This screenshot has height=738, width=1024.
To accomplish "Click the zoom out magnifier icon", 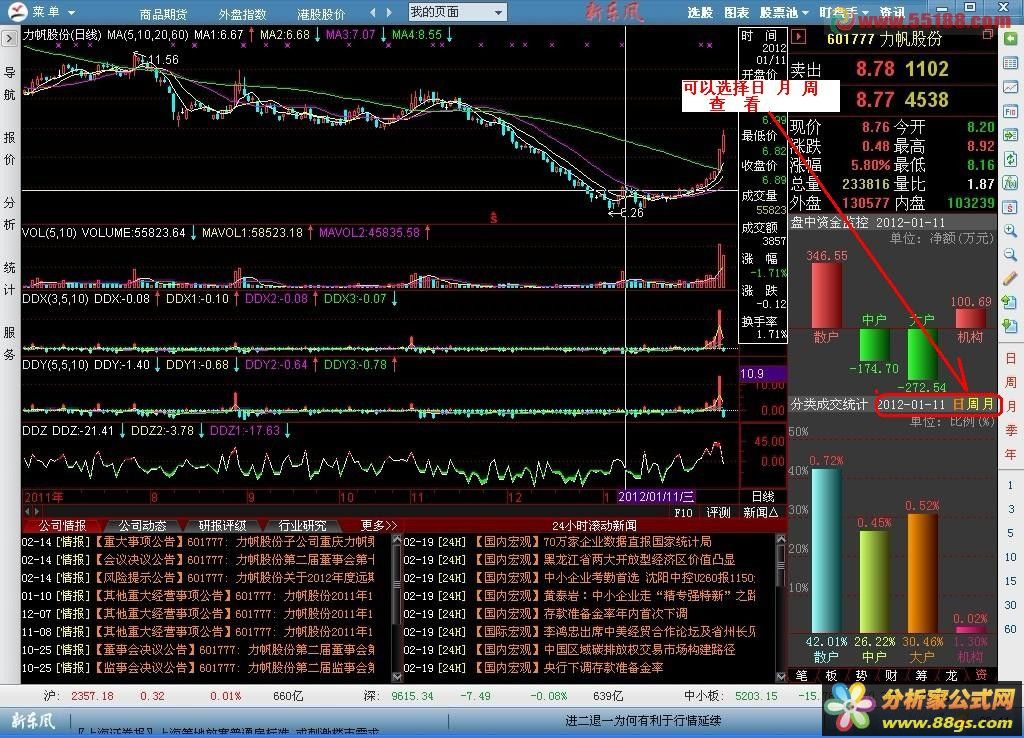I will point(1010,255).
